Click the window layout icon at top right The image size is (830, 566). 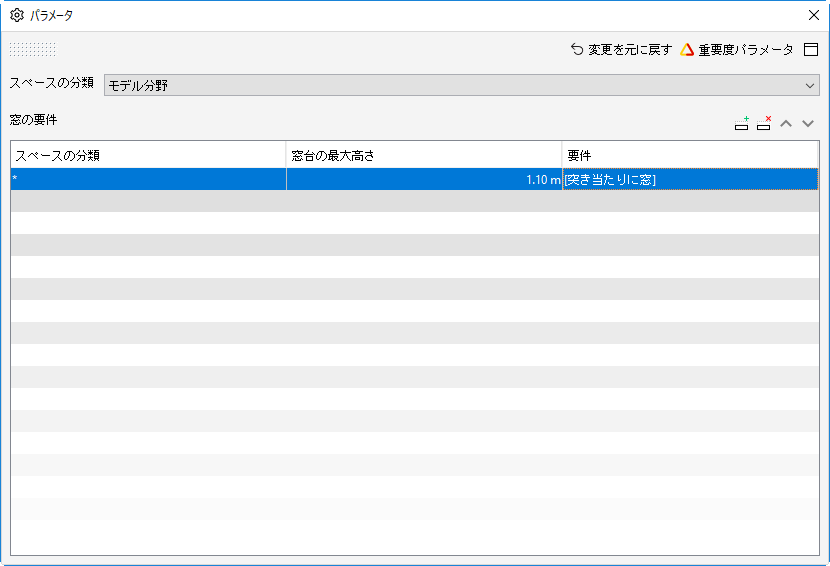[810, 50]
